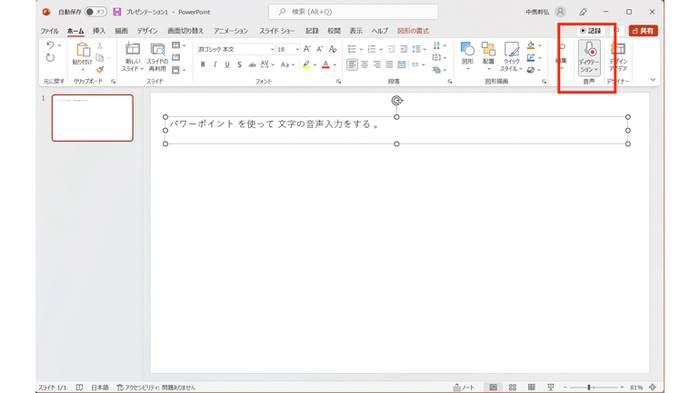The image size is (700, 393).
Task: Switch to the Design (デザイン) tab
Action: pyautogui.click(x=147, y=31)
